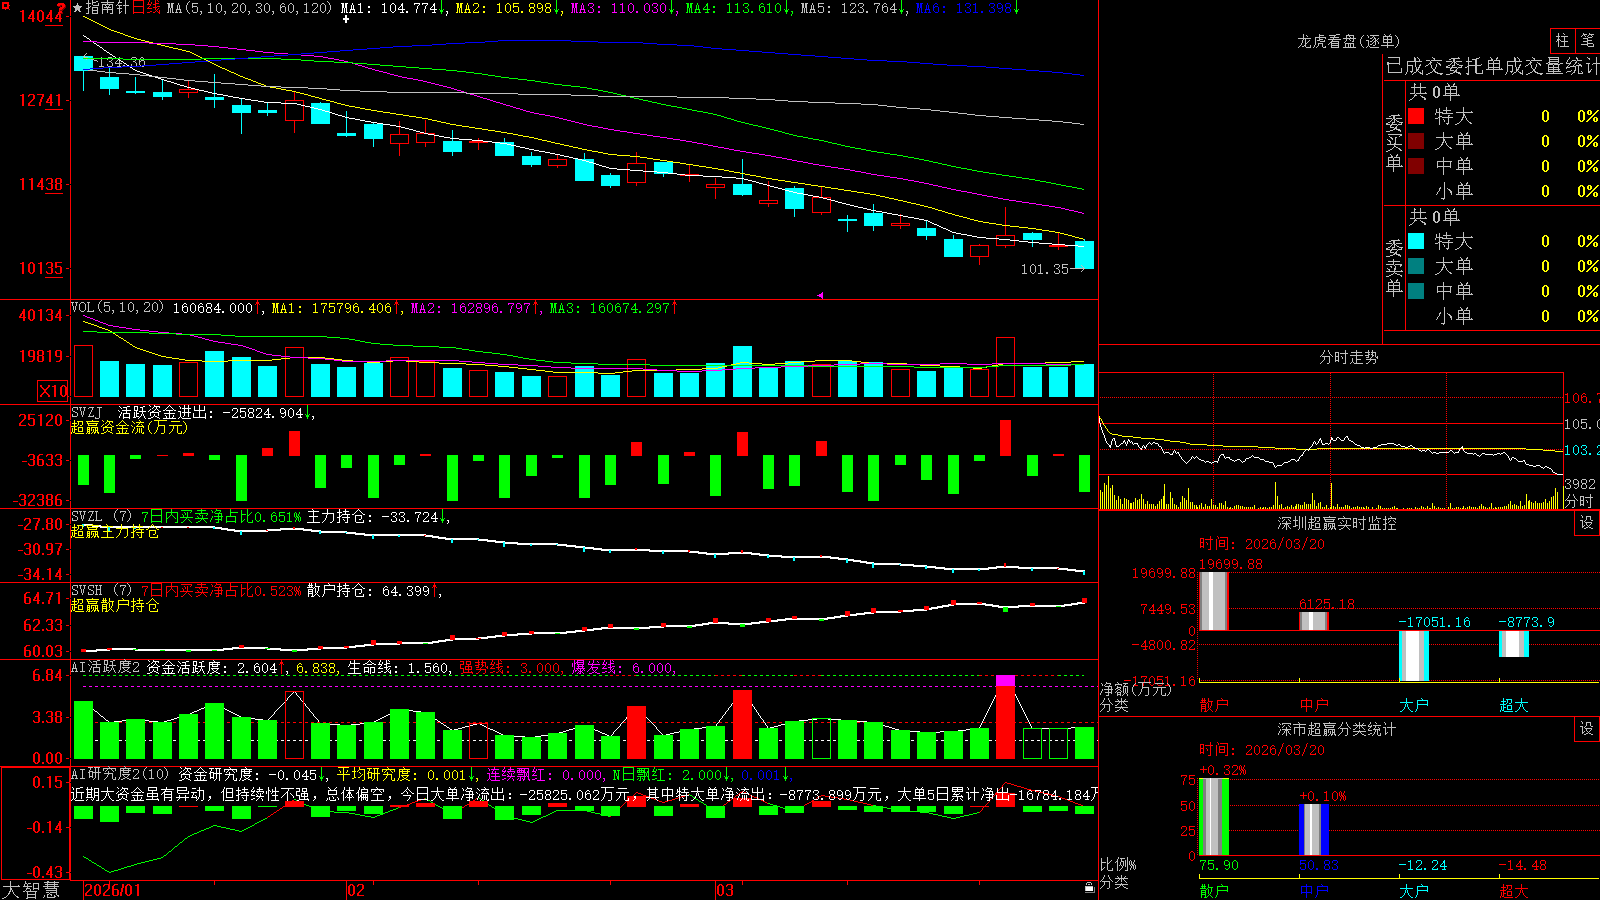Click the dark red 中单 buy-order swatch
The image size is (1600, 900).
(x=1416, y=166)
